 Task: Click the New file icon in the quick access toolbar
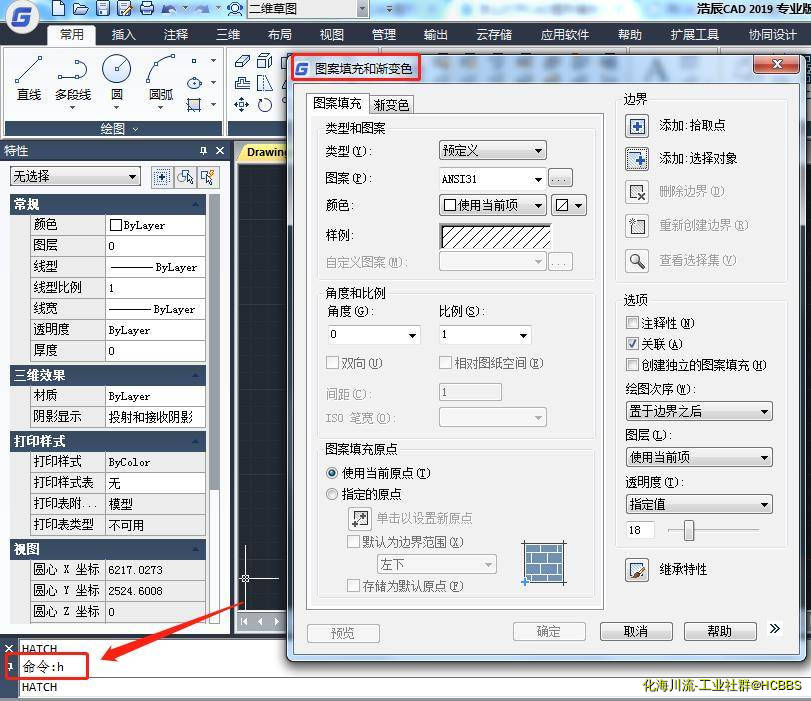coord(59,8)
